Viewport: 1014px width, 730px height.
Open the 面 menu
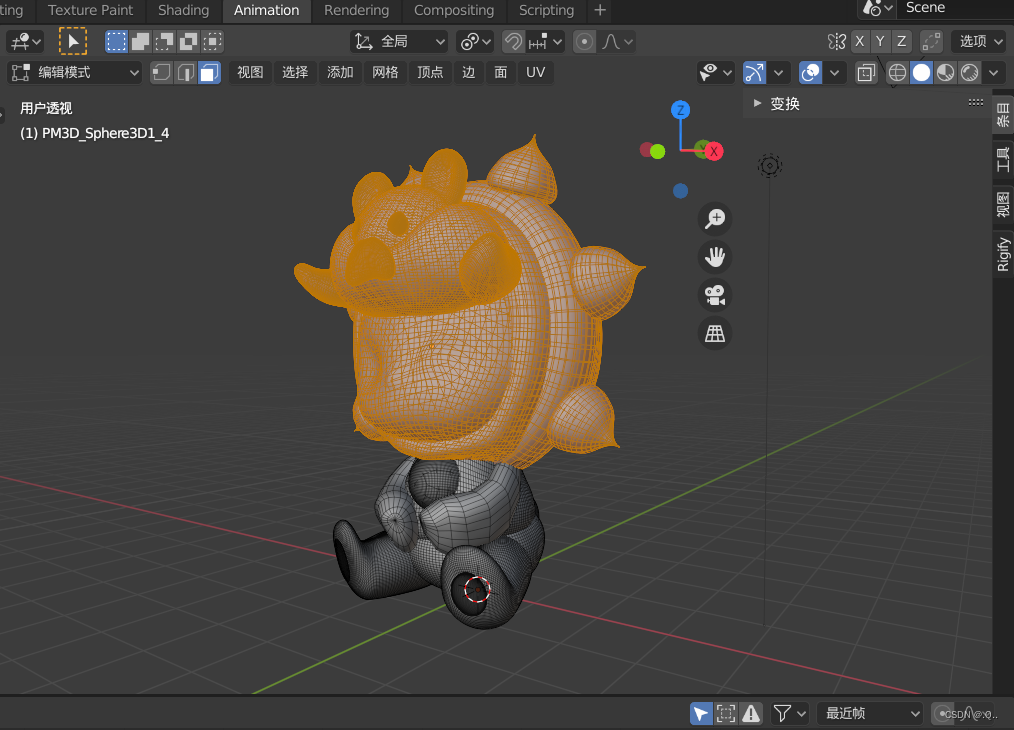point(501,72)
